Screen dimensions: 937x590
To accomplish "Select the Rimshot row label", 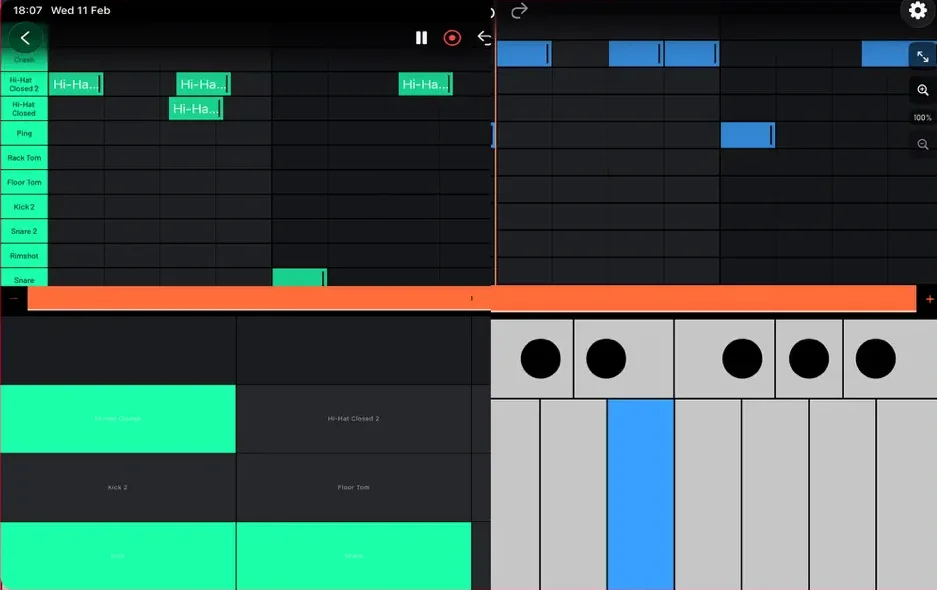I will (x=24, y=256).
